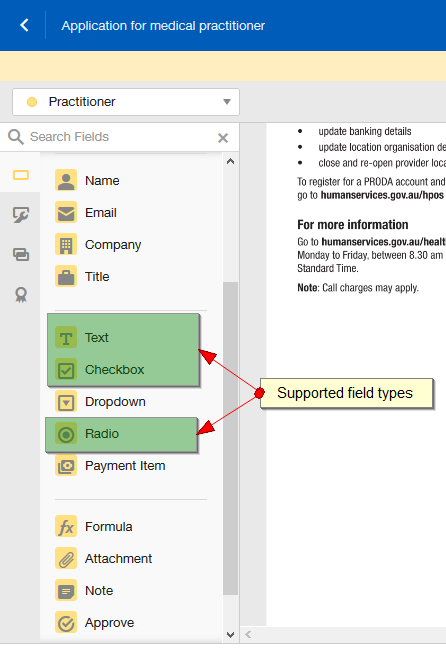The height and width of the screenshot is (660, 446).
Task: Go back using the header arrow
Action: coord(24,25)
